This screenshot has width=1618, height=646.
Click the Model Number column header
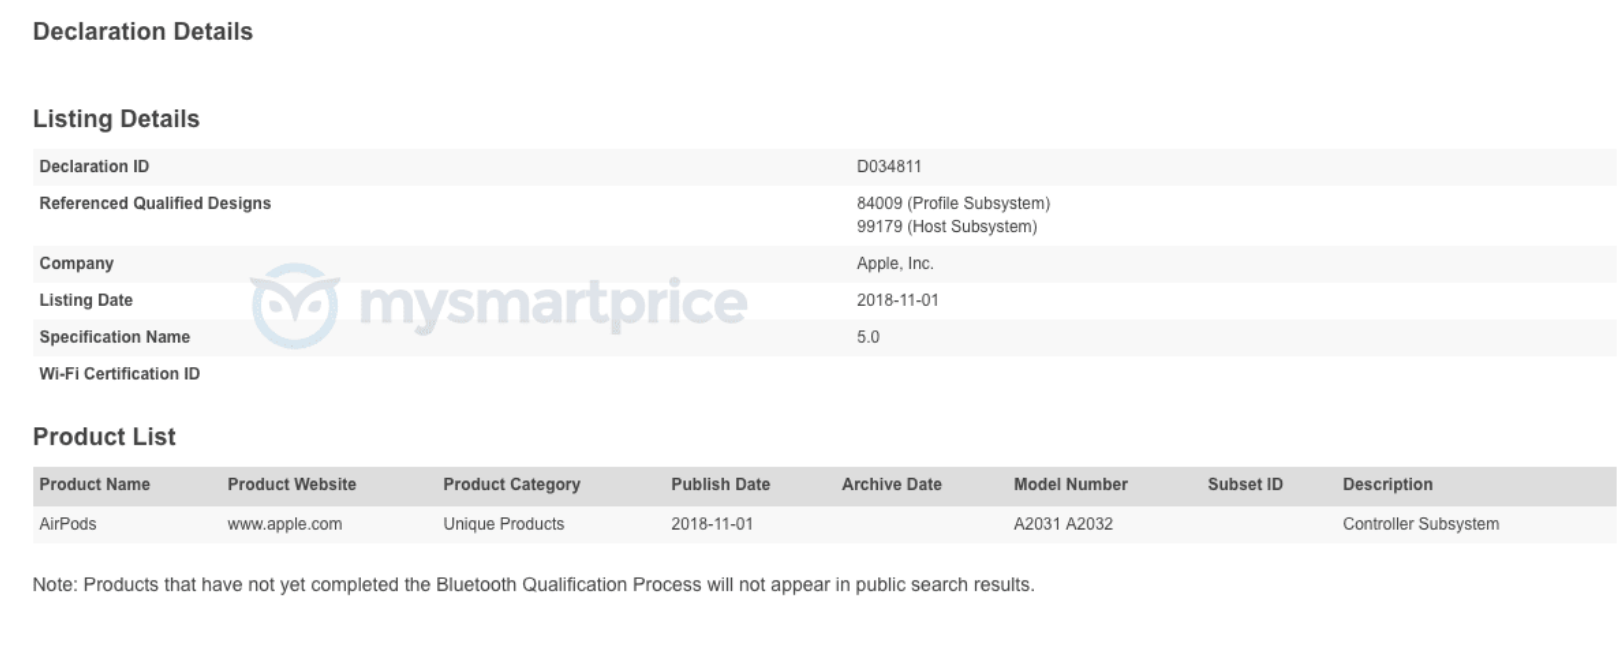pos(1070,485)
